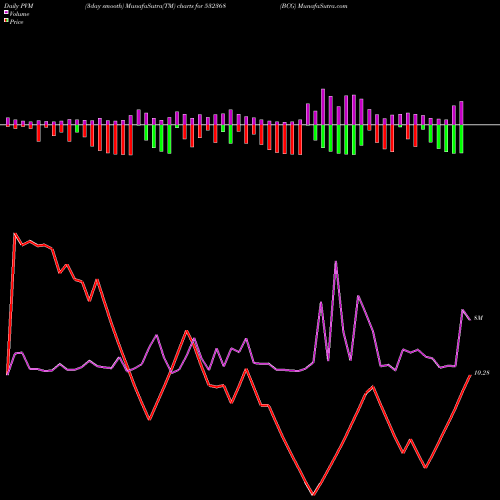This screenshot has height=500, width=500.
Task: Click the 'Price' legend label
Action: coord(16,22)
